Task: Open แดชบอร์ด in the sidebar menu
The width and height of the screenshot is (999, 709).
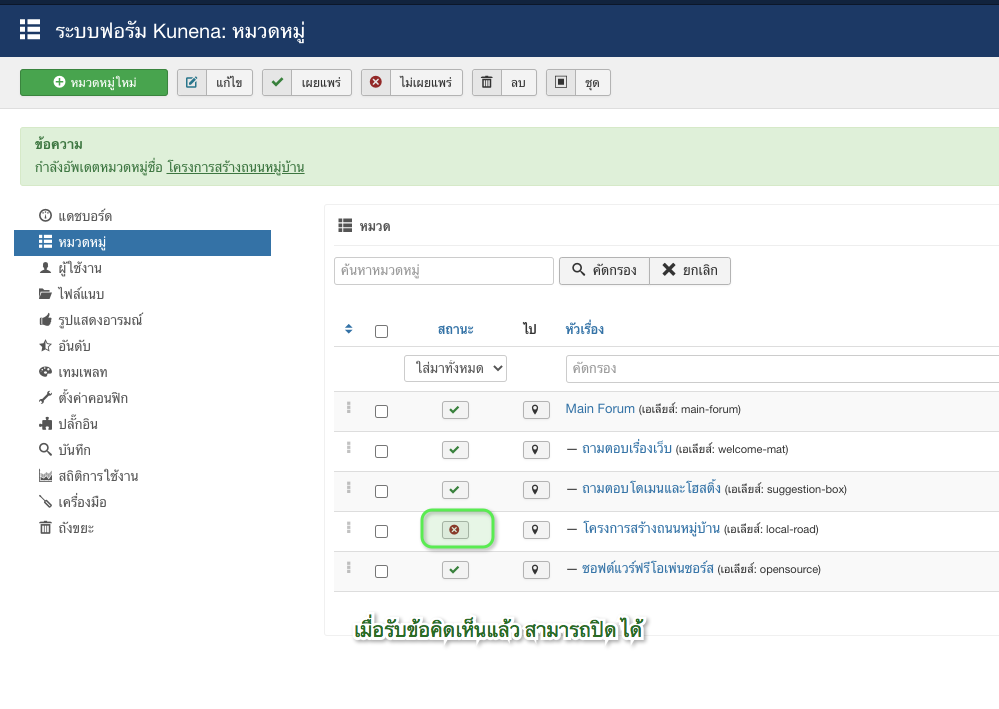Action: pos(84,216)
